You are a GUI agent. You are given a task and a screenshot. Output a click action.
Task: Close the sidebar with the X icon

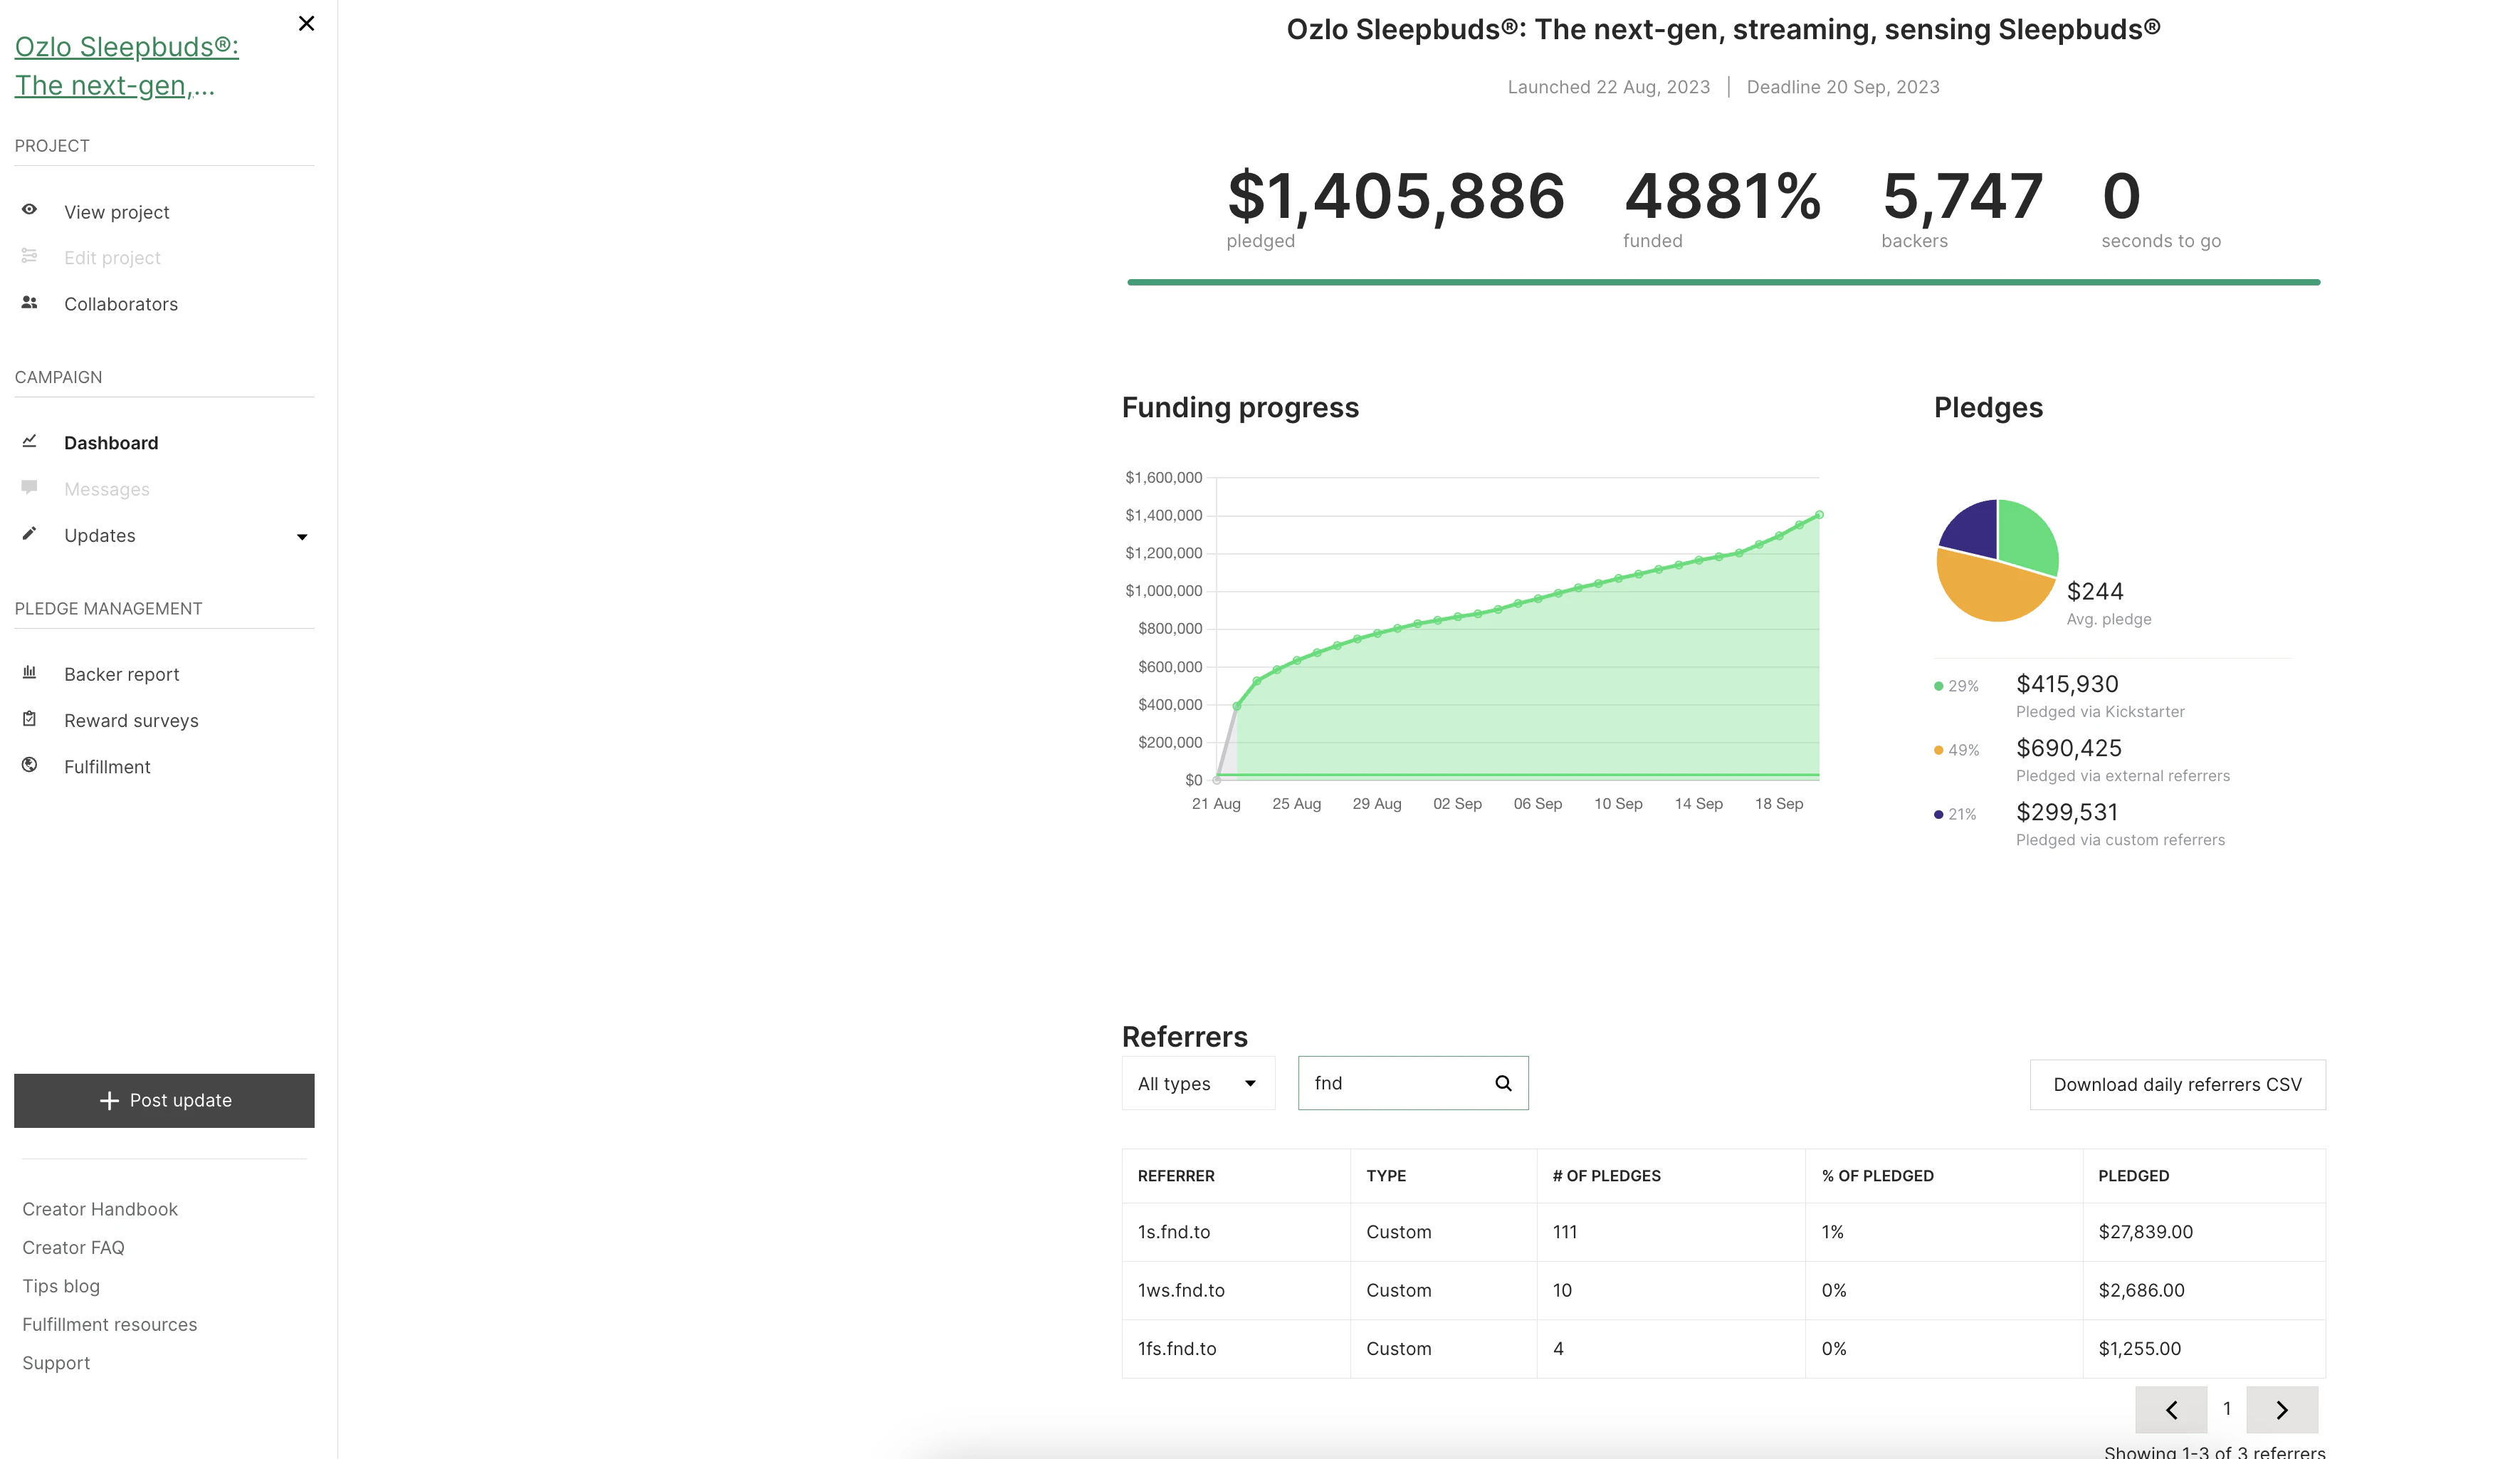point(306,23)
